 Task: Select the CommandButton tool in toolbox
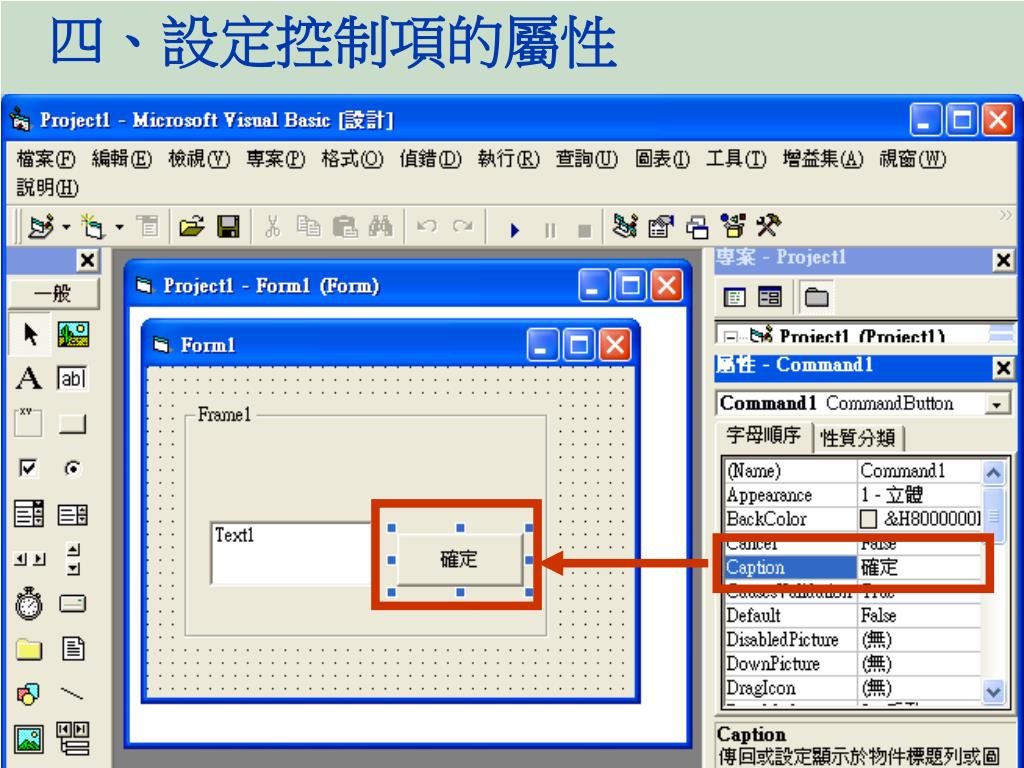[72, 424]
